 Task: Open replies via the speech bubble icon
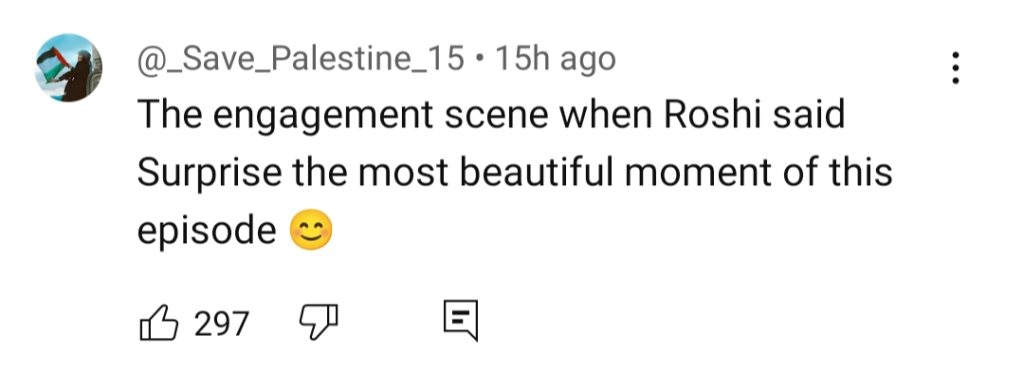[460, 321]
